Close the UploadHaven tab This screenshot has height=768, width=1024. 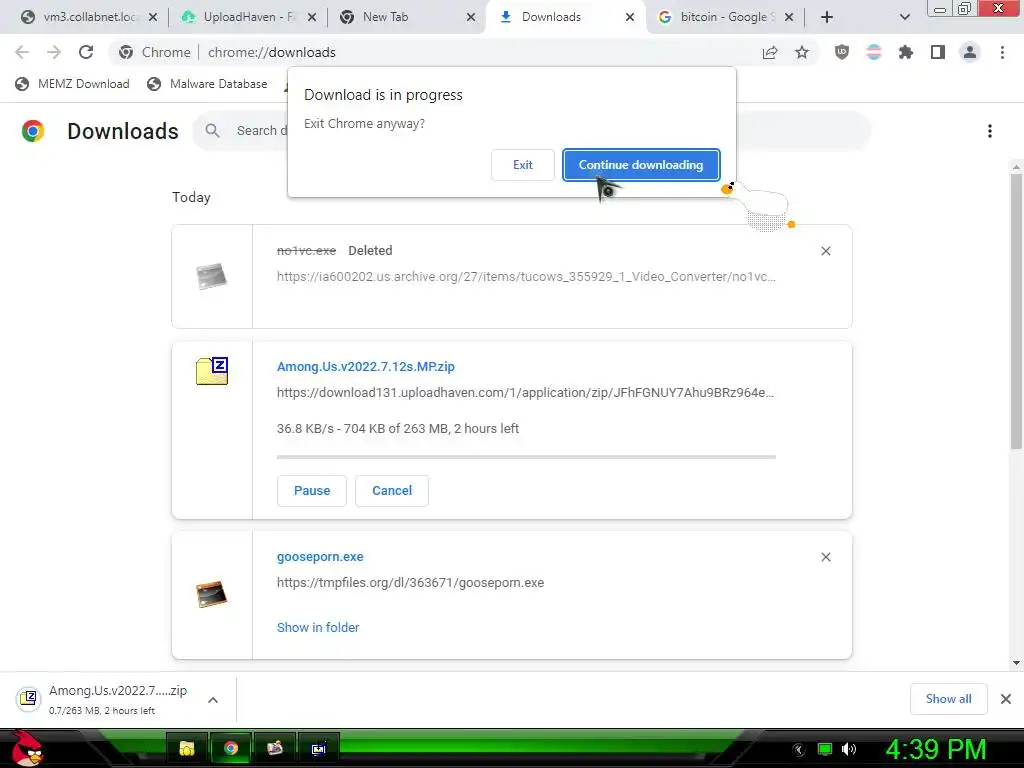pos(312,17)
